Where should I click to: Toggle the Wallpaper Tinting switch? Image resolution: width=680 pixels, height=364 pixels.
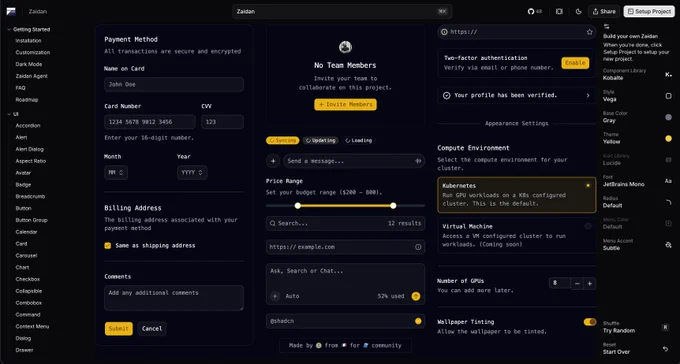coord(590,322)
